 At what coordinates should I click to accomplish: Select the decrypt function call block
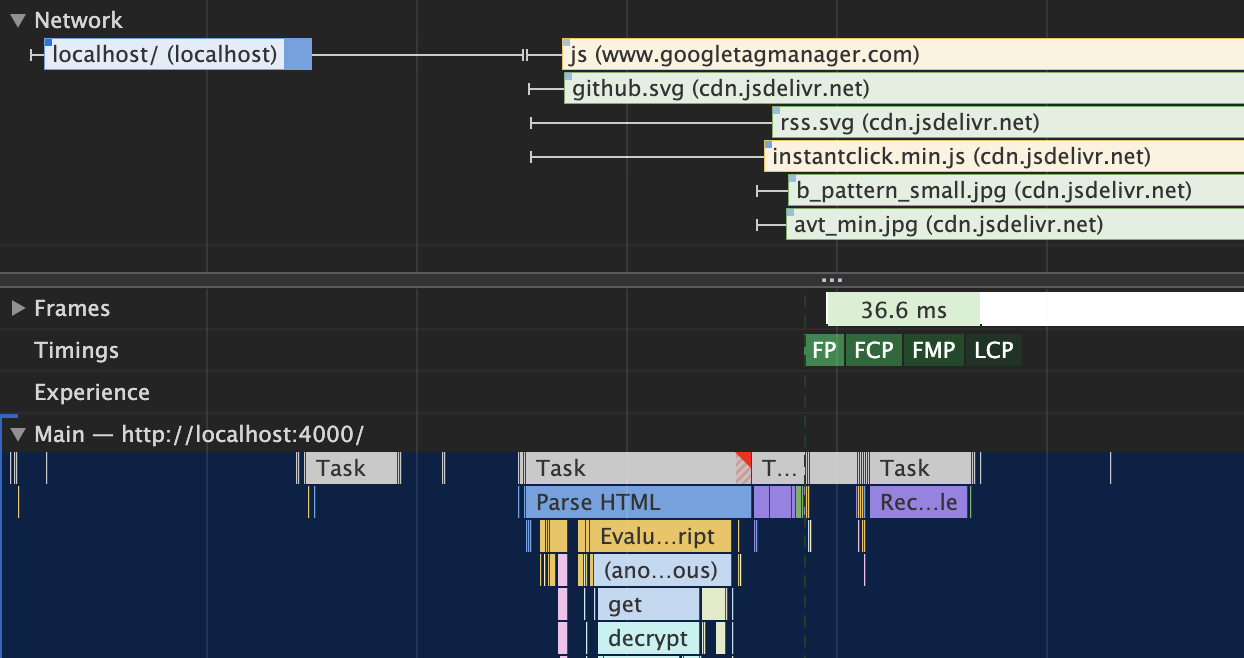[x=648, y=639]
